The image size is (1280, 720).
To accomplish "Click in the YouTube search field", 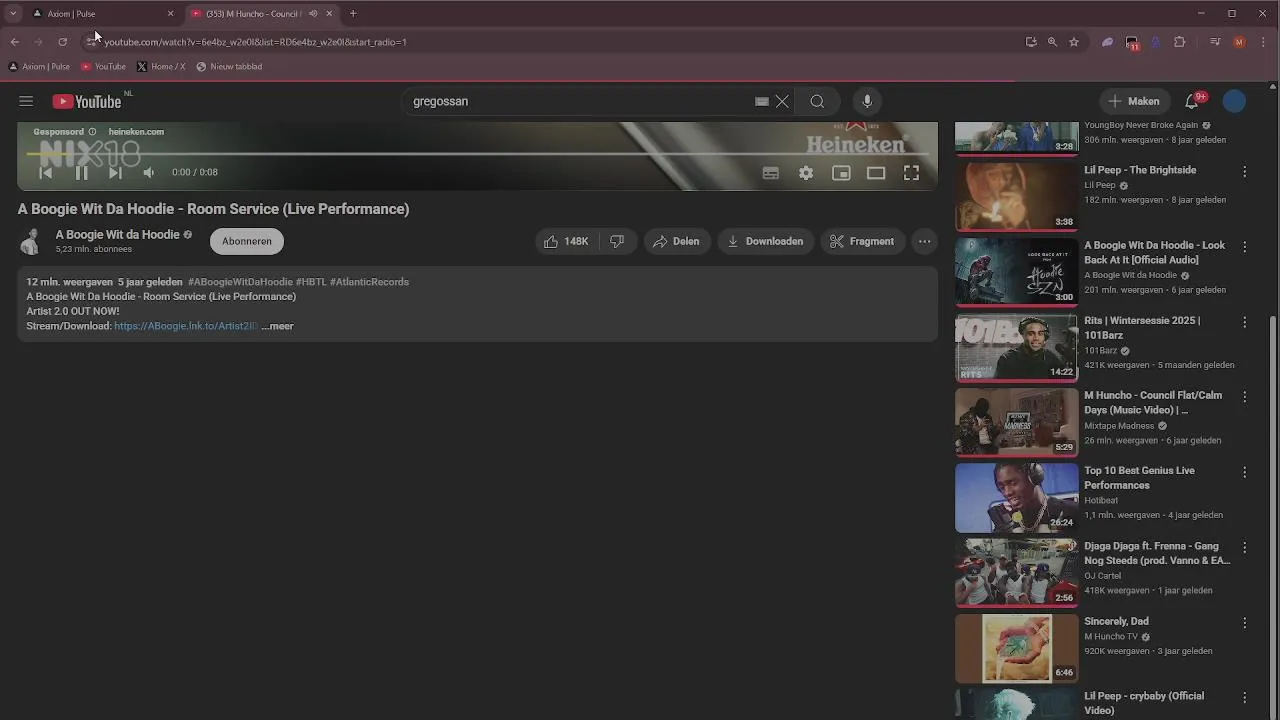I will (x=580, y=101).
